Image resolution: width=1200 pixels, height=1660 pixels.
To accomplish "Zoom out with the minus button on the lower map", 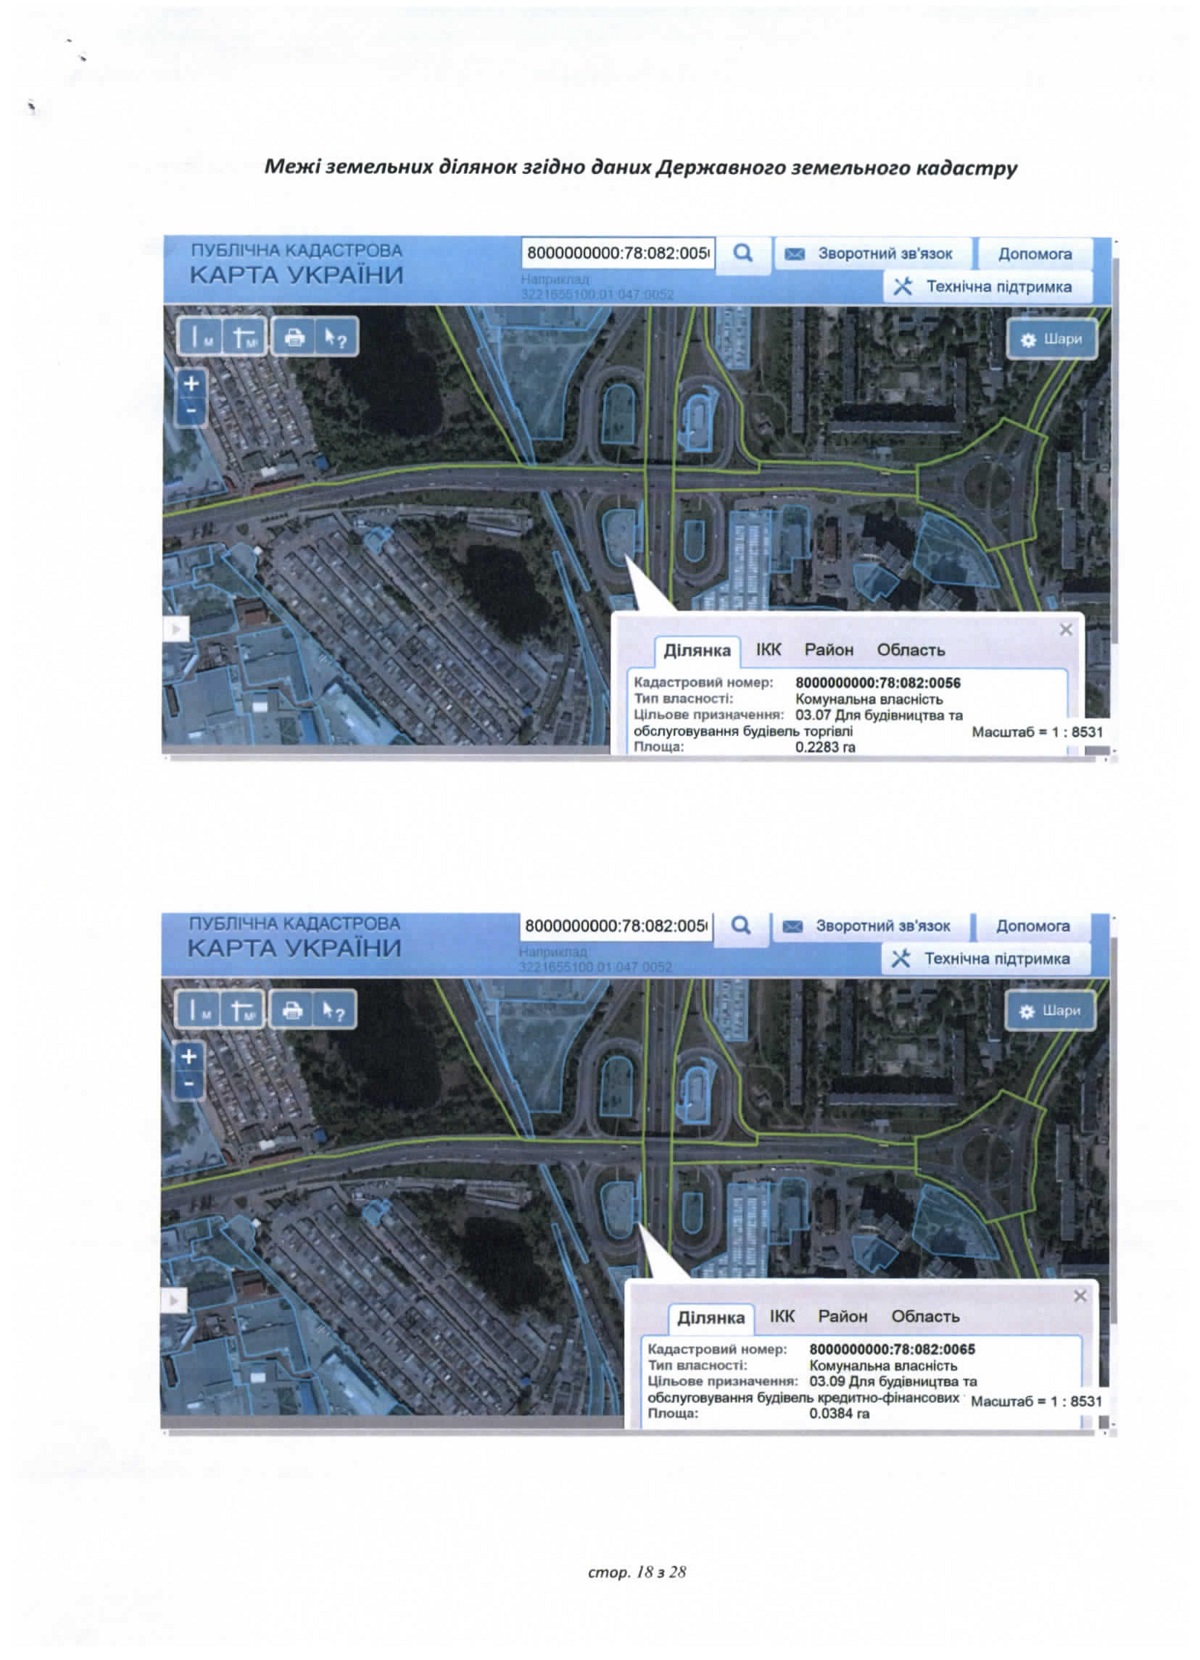I will (189, 1084).
